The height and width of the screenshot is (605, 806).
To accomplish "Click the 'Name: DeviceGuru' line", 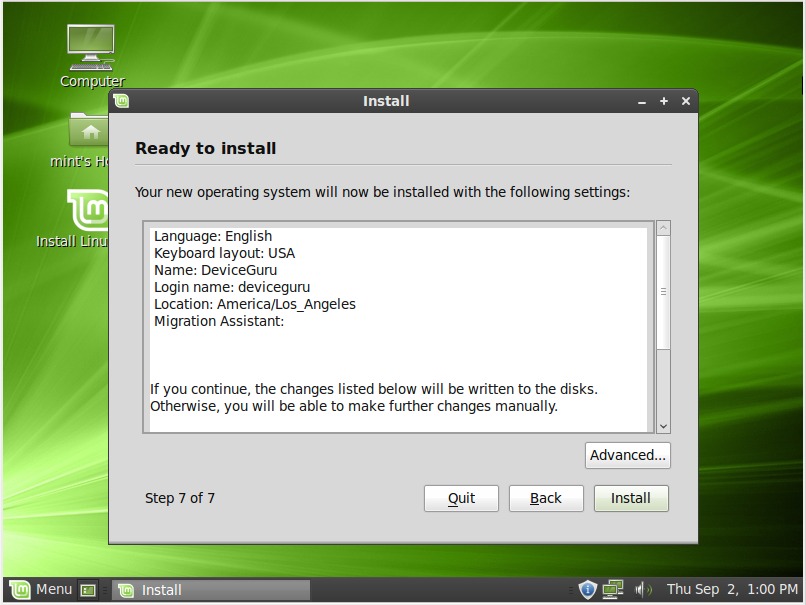I will (215, 270).
